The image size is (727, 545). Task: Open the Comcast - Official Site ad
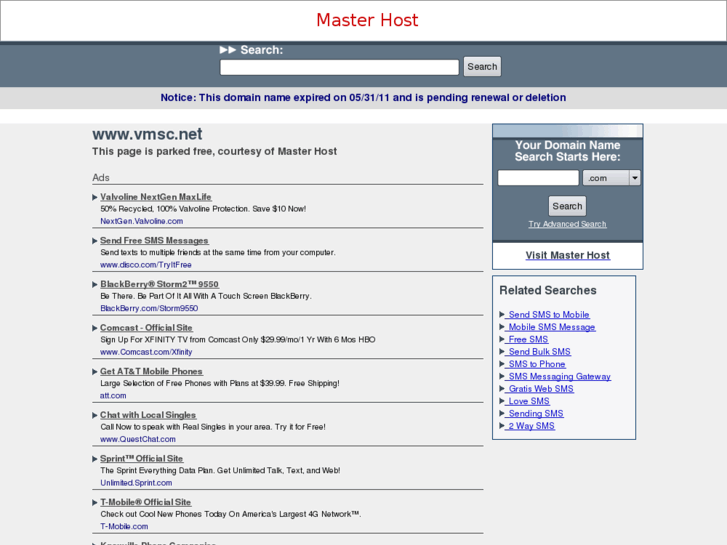pos(146,327)
